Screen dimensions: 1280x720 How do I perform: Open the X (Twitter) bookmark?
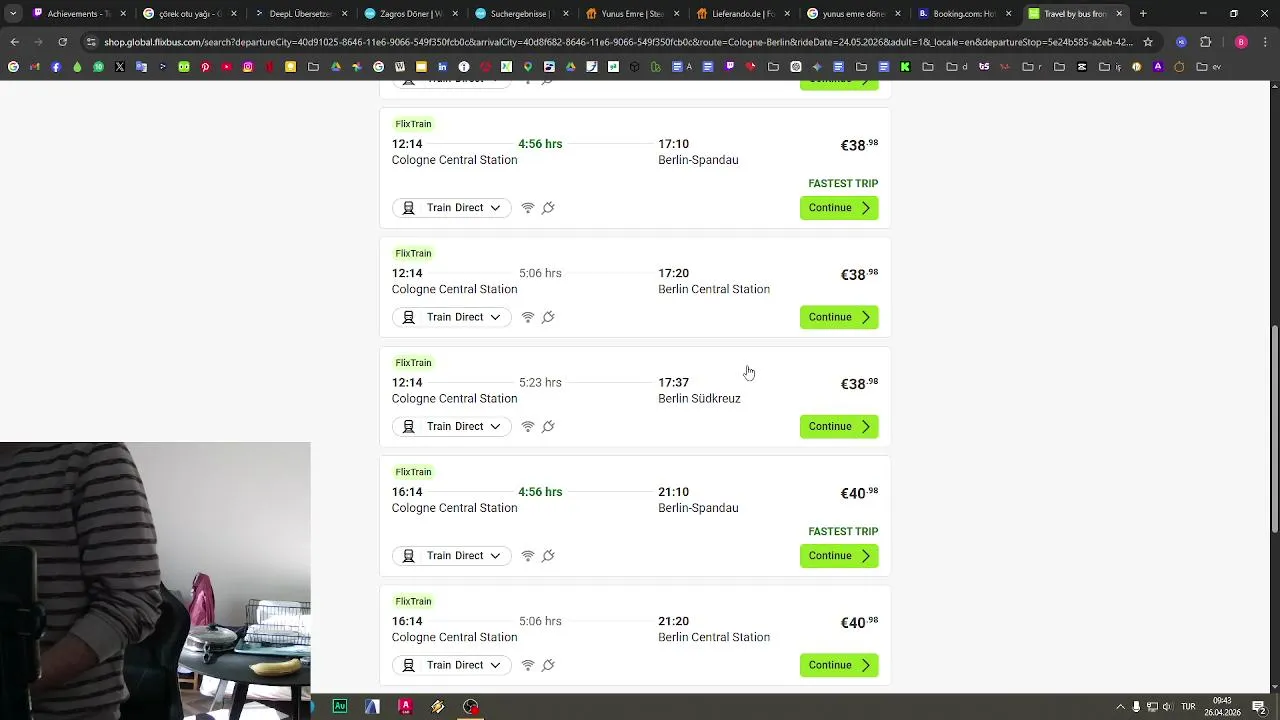[119, 67]
